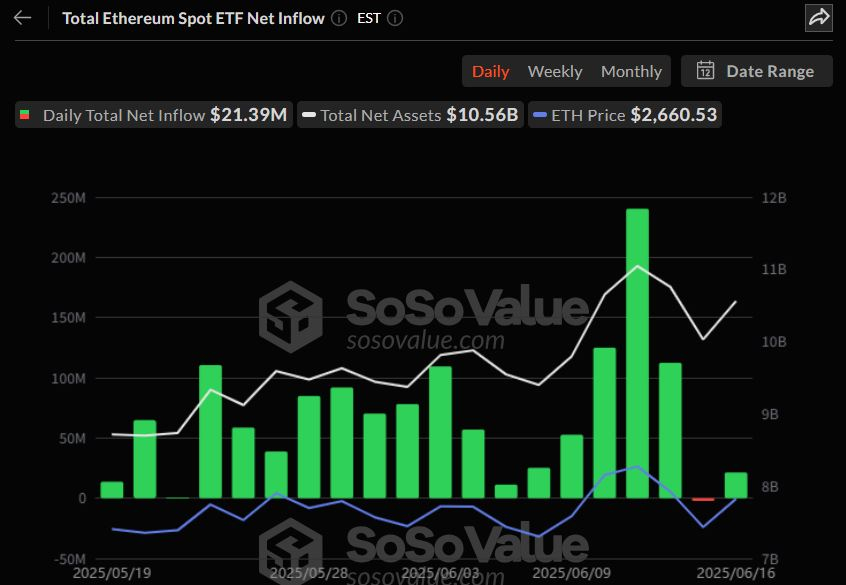Click the blue ETH Price swatch

[540, 115]
